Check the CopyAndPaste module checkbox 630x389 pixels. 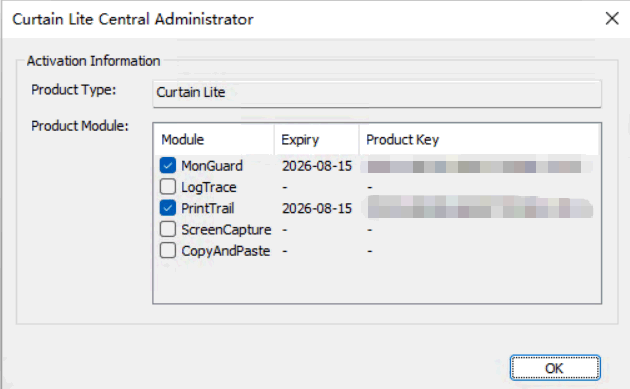[168, 250]
